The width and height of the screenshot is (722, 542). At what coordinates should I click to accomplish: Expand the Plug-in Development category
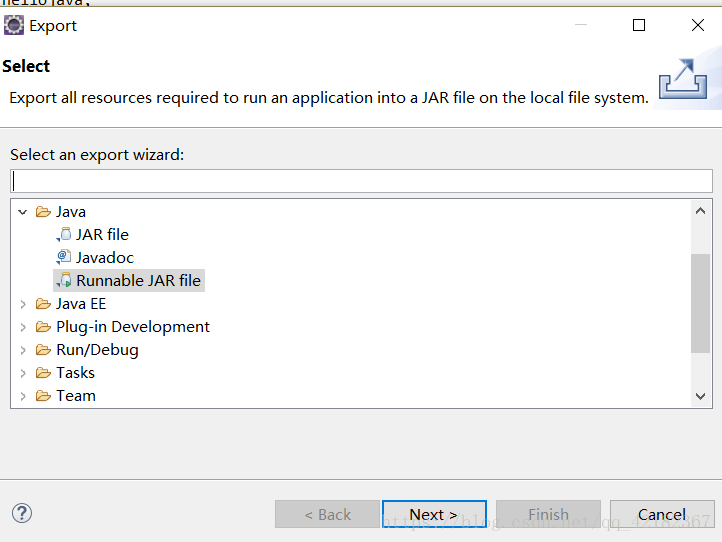(x=23, y=327)
